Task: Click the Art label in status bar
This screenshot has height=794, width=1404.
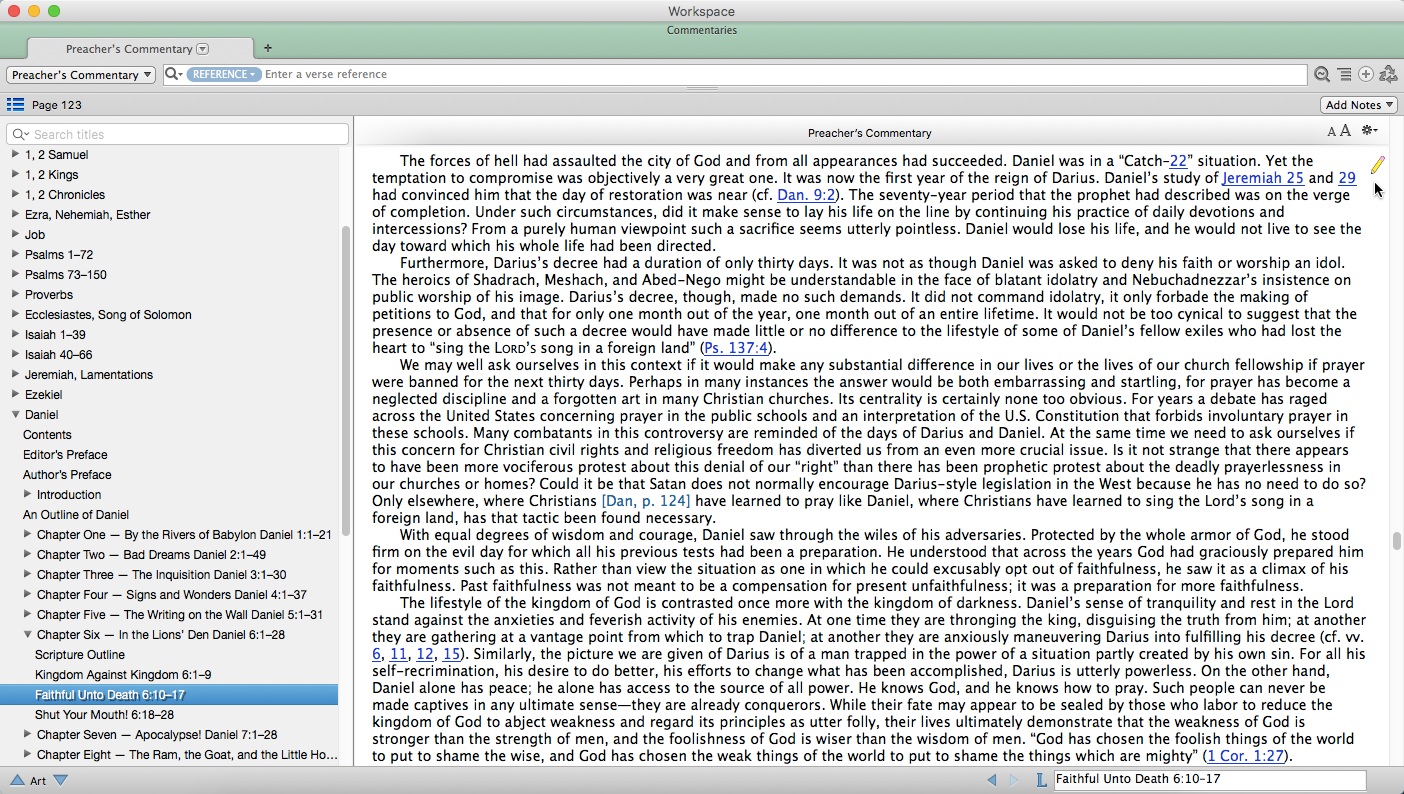Action: [38, 780]
